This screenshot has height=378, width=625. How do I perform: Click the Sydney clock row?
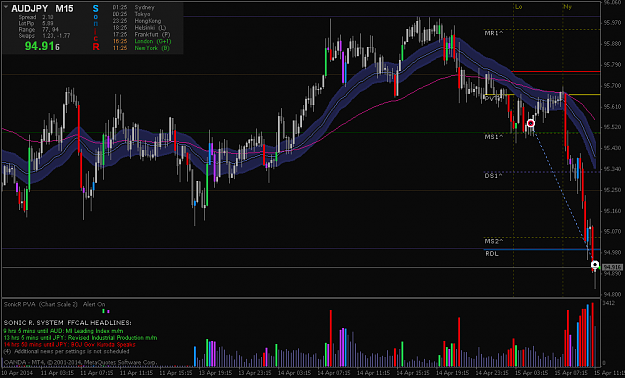(x=133, y=7)
